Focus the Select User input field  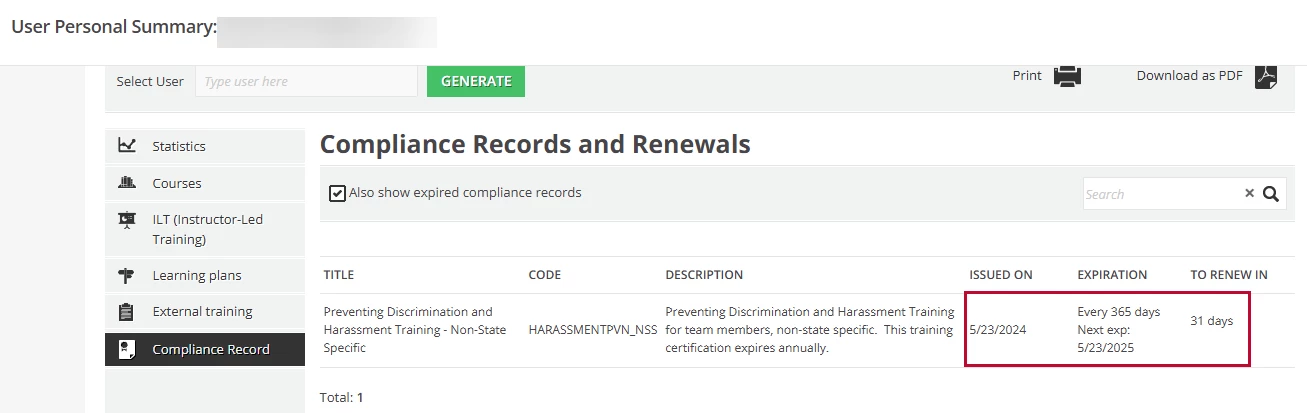tap(306, 82)
